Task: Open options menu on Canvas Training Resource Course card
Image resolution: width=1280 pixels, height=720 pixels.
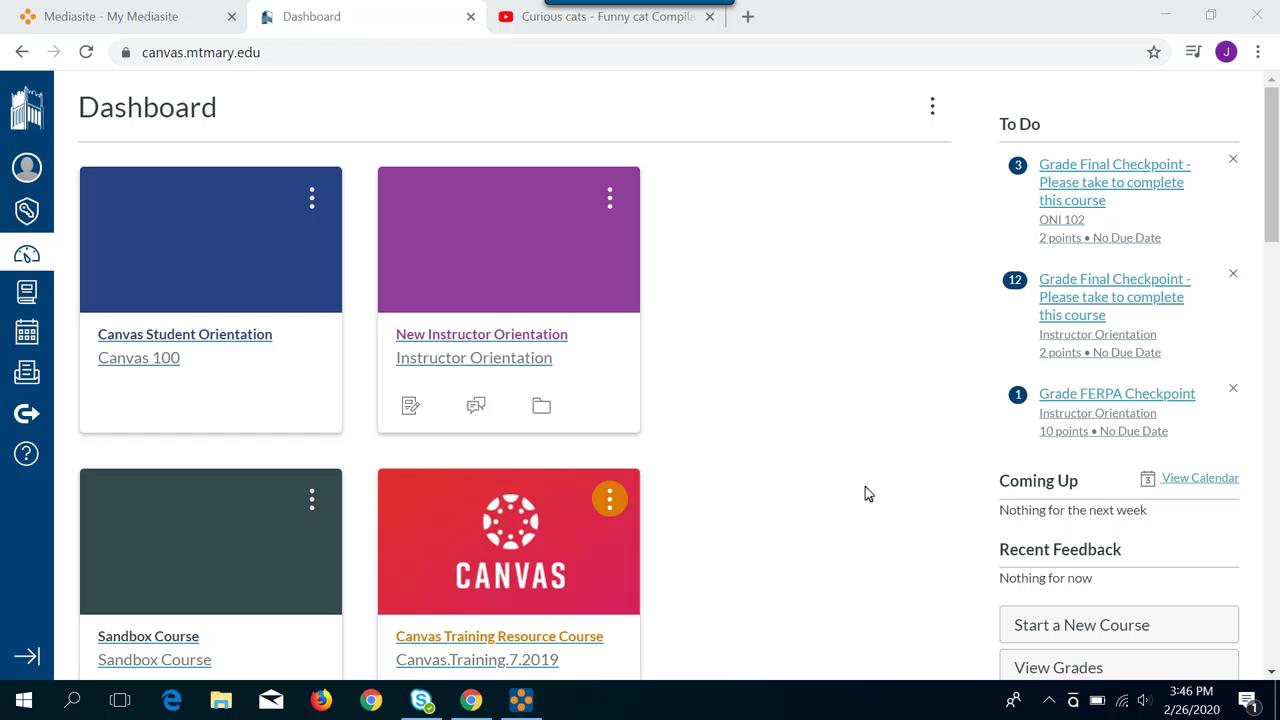Action: coord(609,499)
